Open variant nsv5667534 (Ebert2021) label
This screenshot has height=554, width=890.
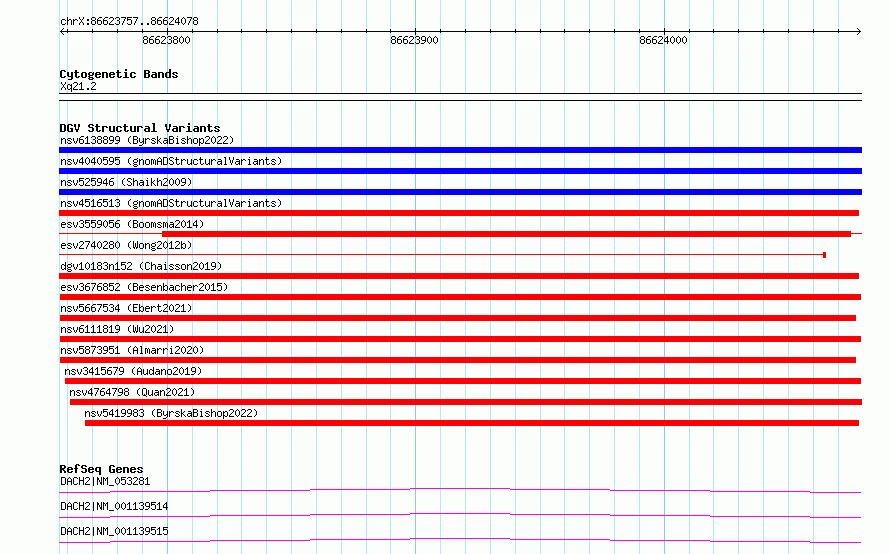pyautogui.click(x=126, y=308)
